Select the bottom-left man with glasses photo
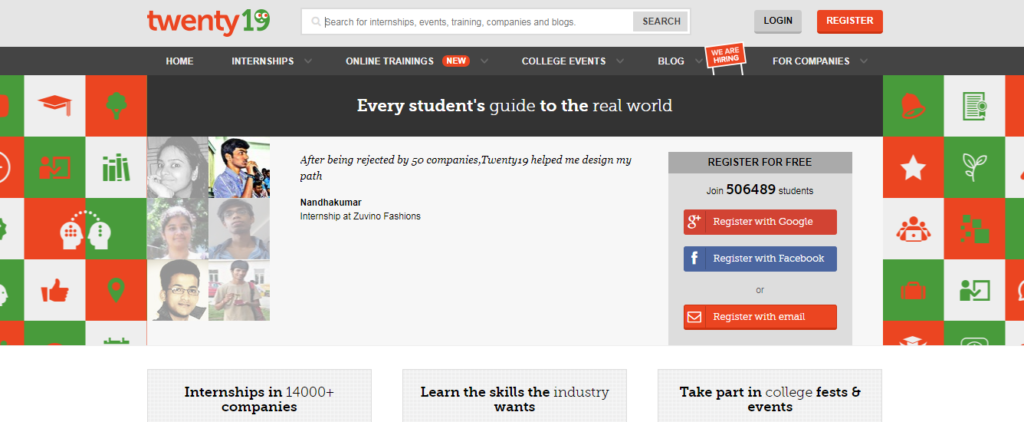The width and height of the screenshot is (1024, 422). tap(178, 290)
